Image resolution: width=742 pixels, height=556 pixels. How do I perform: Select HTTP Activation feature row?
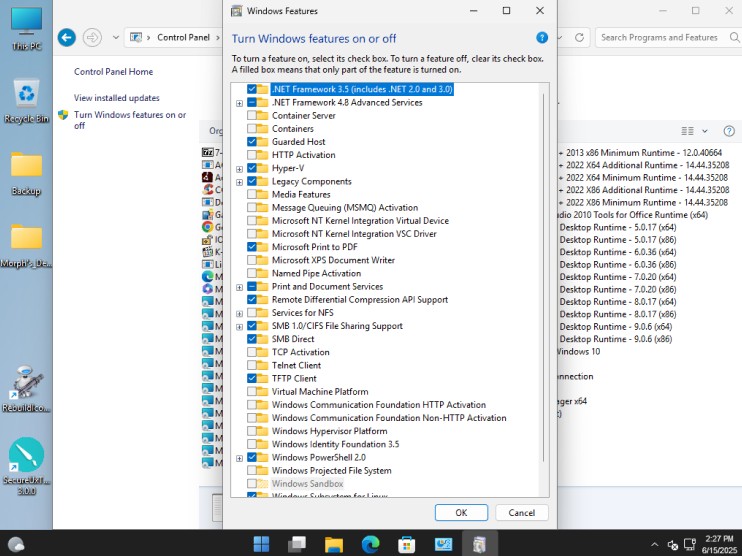tap(303, 155)
